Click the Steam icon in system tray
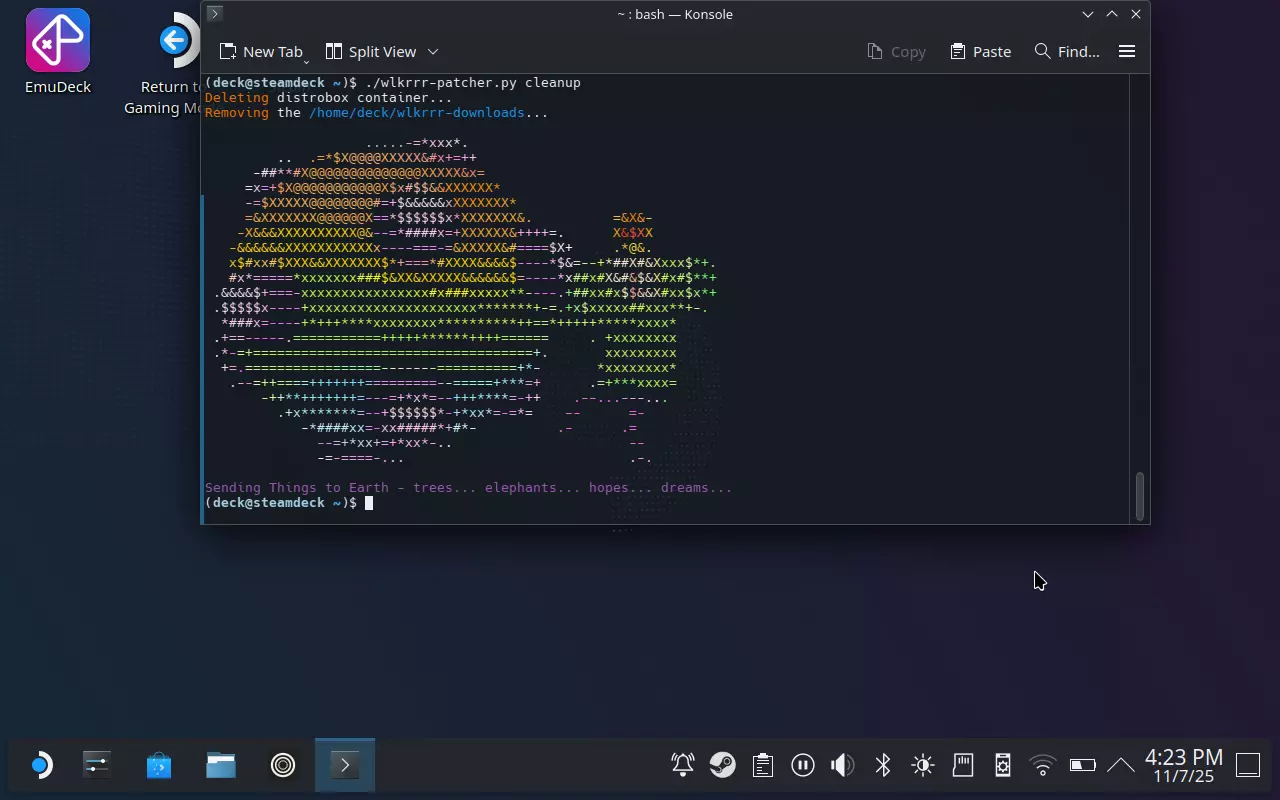Image resolution: width=1280 pixels, height=800 pixels. coord(722,766)
